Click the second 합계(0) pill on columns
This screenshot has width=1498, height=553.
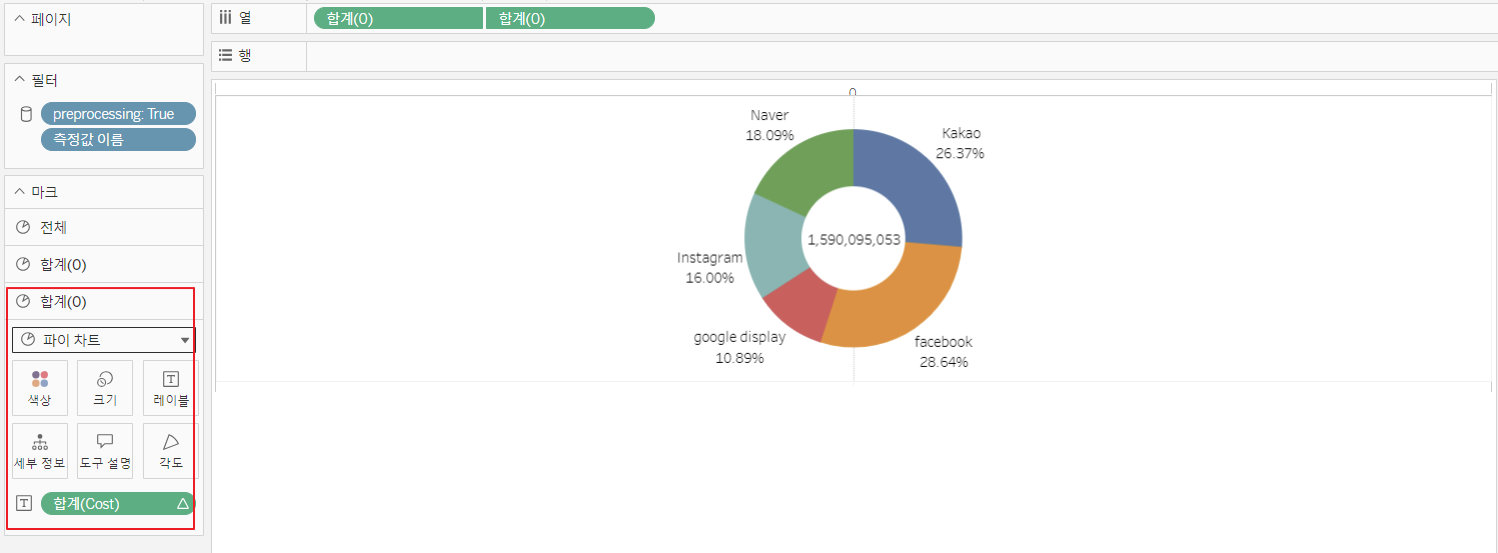pos(570,18)
